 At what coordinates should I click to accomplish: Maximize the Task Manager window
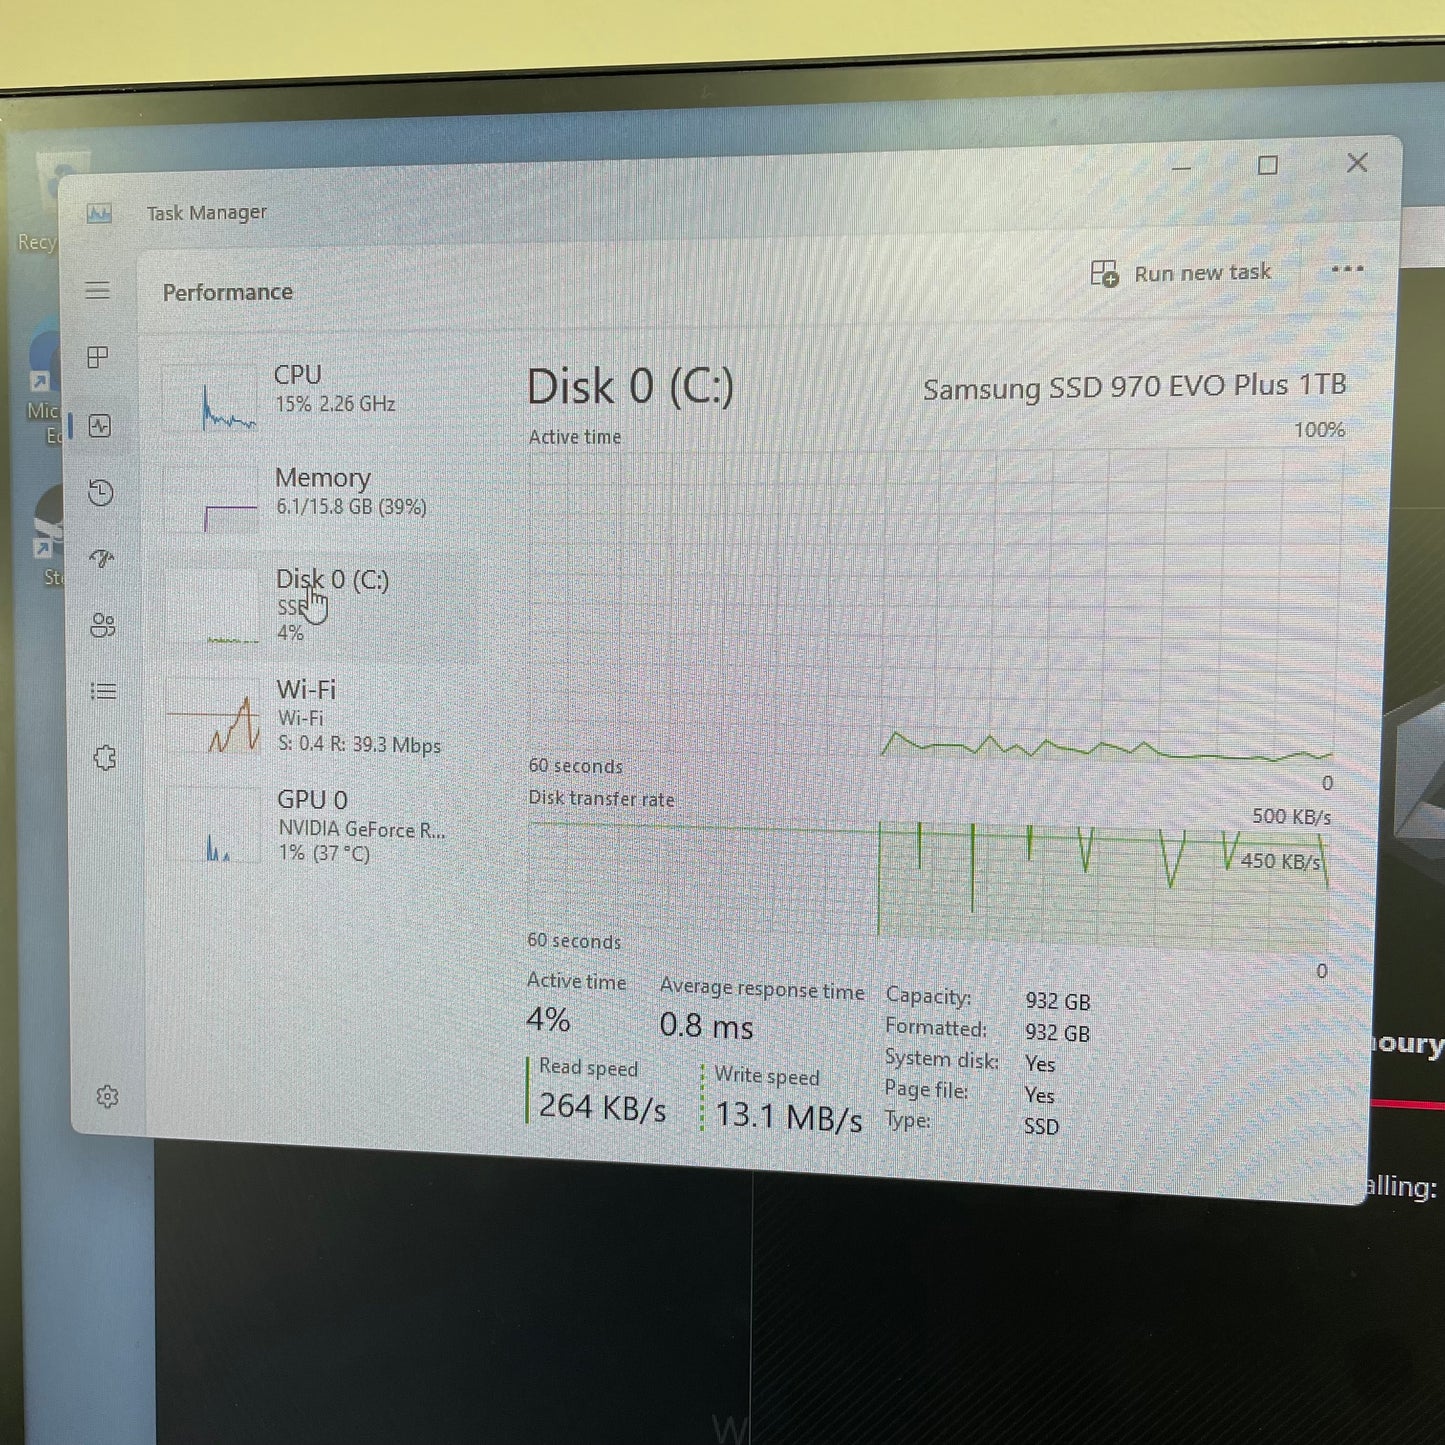pyautogui.click(x=1268, y=166)
